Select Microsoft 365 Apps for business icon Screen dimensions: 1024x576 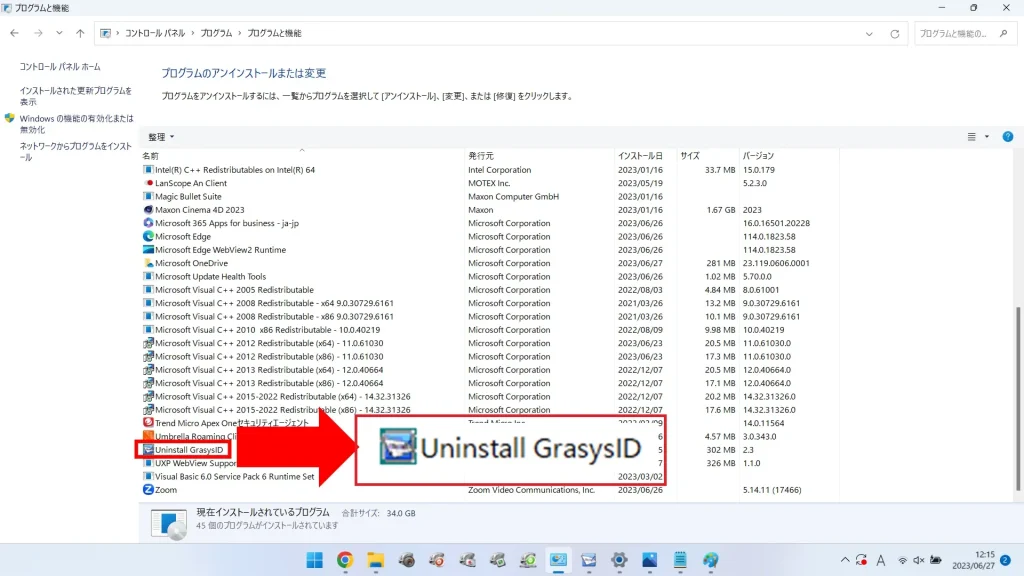pos(148,223)
